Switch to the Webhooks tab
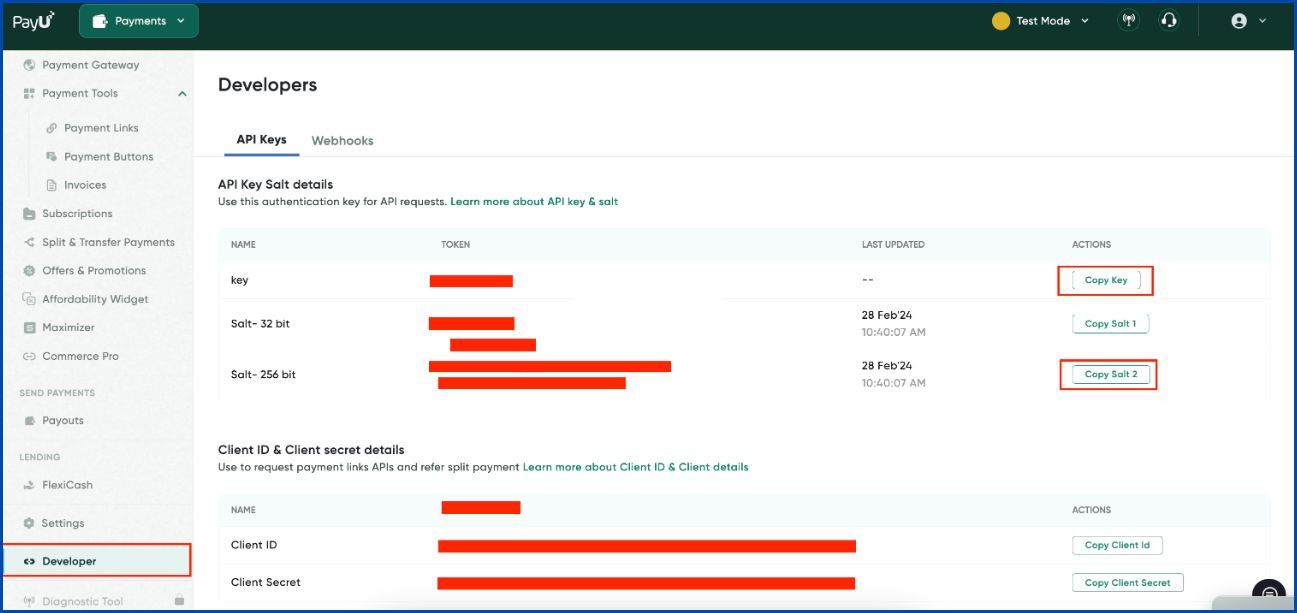 342,140
